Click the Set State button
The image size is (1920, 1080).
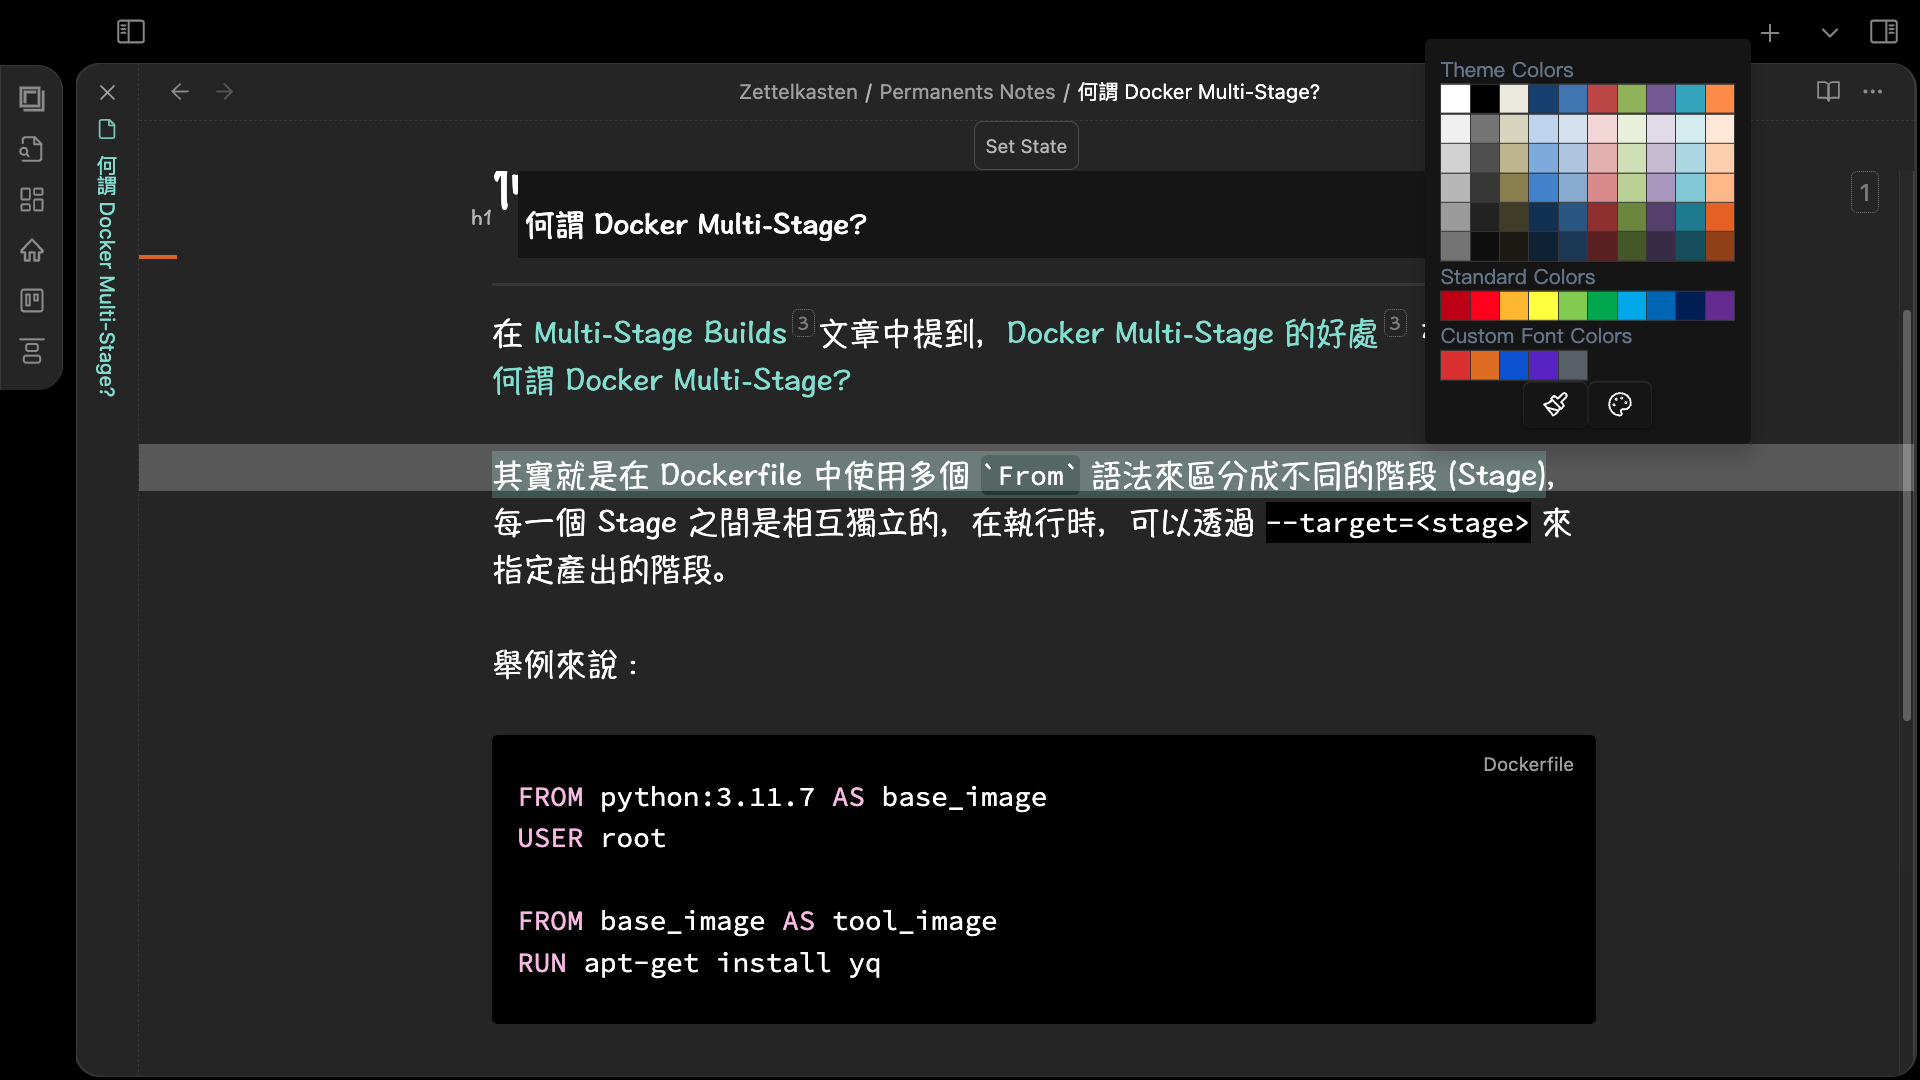[1026, 146]
